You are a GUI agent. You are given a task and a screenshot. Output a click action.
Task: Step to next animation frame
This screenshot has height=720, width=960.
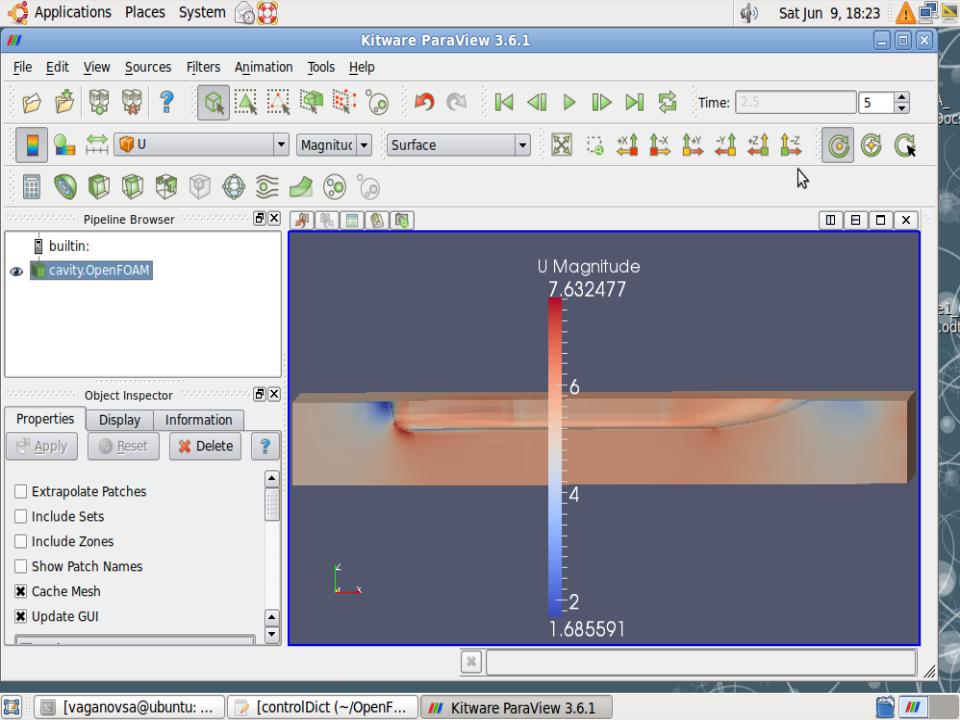[x=602, y=102]
